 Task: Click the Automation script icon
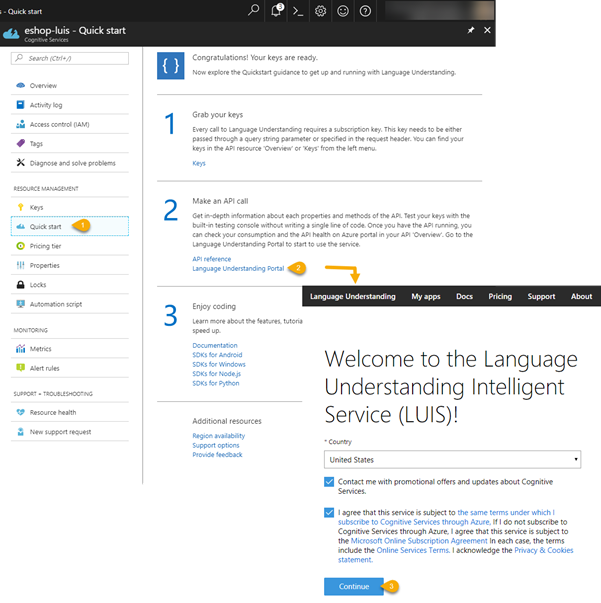tap(20, 304)
